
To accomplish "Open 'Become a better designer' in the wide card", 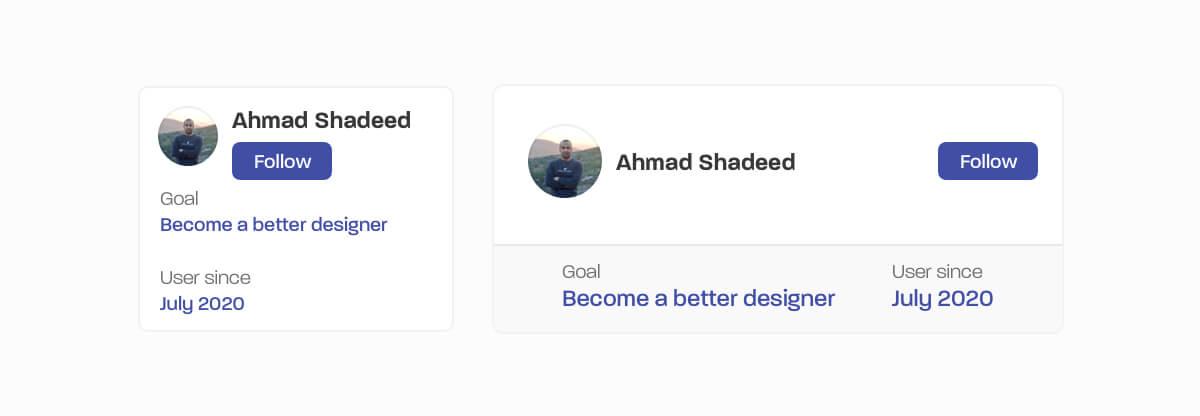I will [x=698, y=298].
